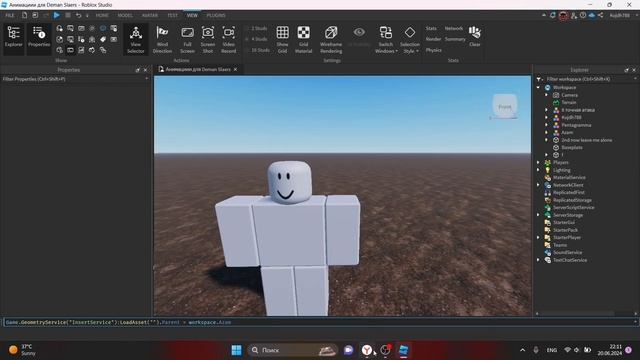Viewport: 640px width, 360px height.
Task: Close the Анимации для Deman Slaers place tab
Action: tap(236, 69)
